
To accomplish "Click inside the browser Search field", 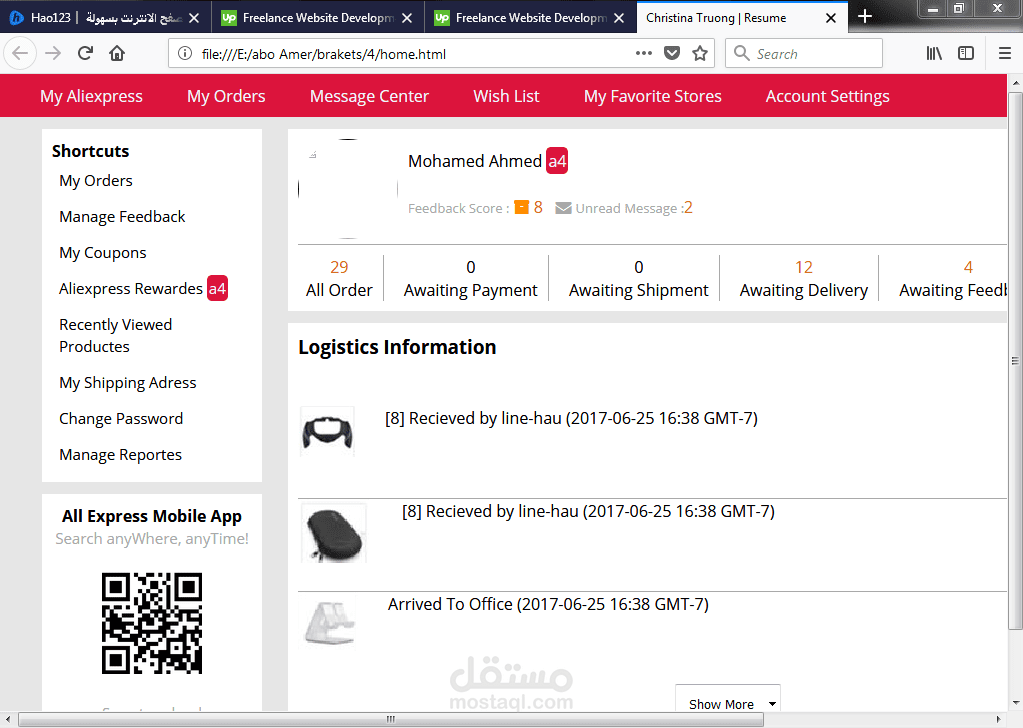I will pos(804,53).
